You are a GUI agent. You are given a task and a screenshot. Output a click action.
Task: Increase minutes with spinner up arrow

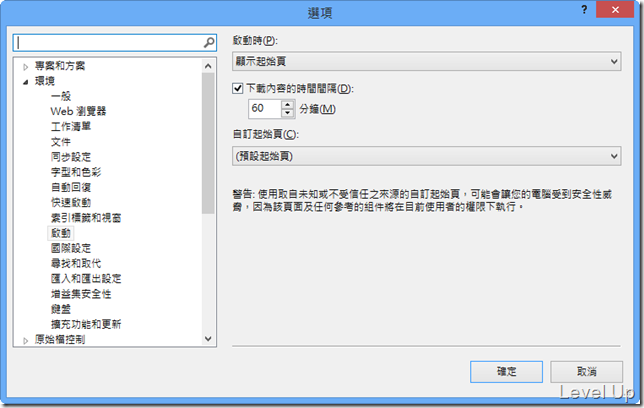288,104
